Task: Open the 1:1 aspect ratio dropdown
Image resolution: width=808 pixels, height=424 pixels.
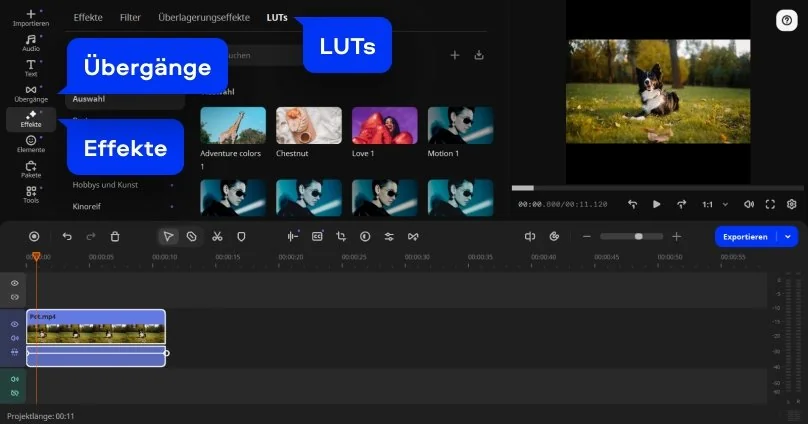Action: [715, 205]
